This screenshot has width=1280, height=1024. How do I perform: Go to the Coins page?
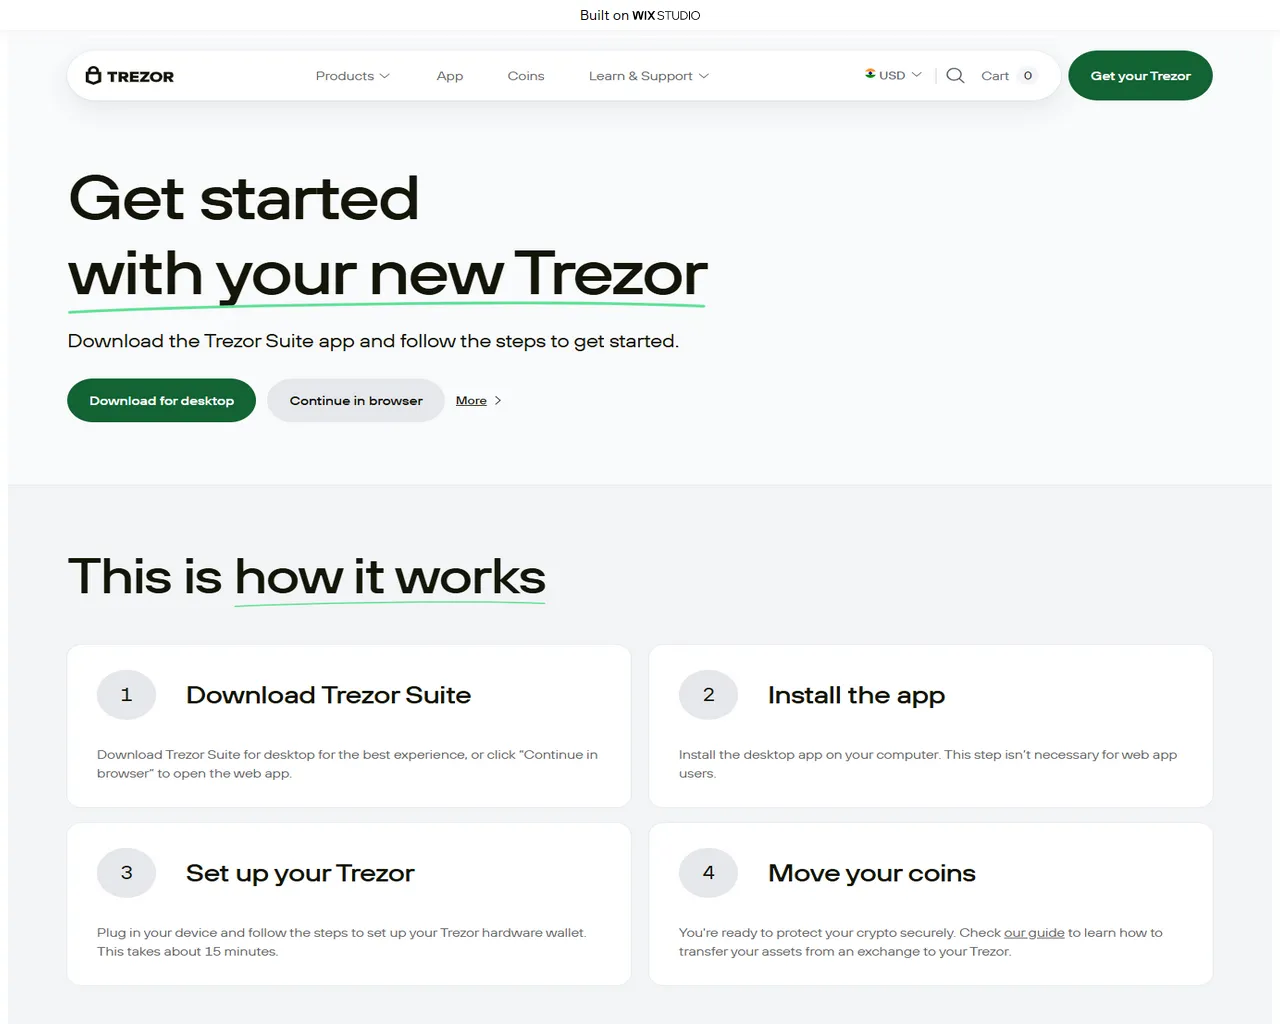526,76
